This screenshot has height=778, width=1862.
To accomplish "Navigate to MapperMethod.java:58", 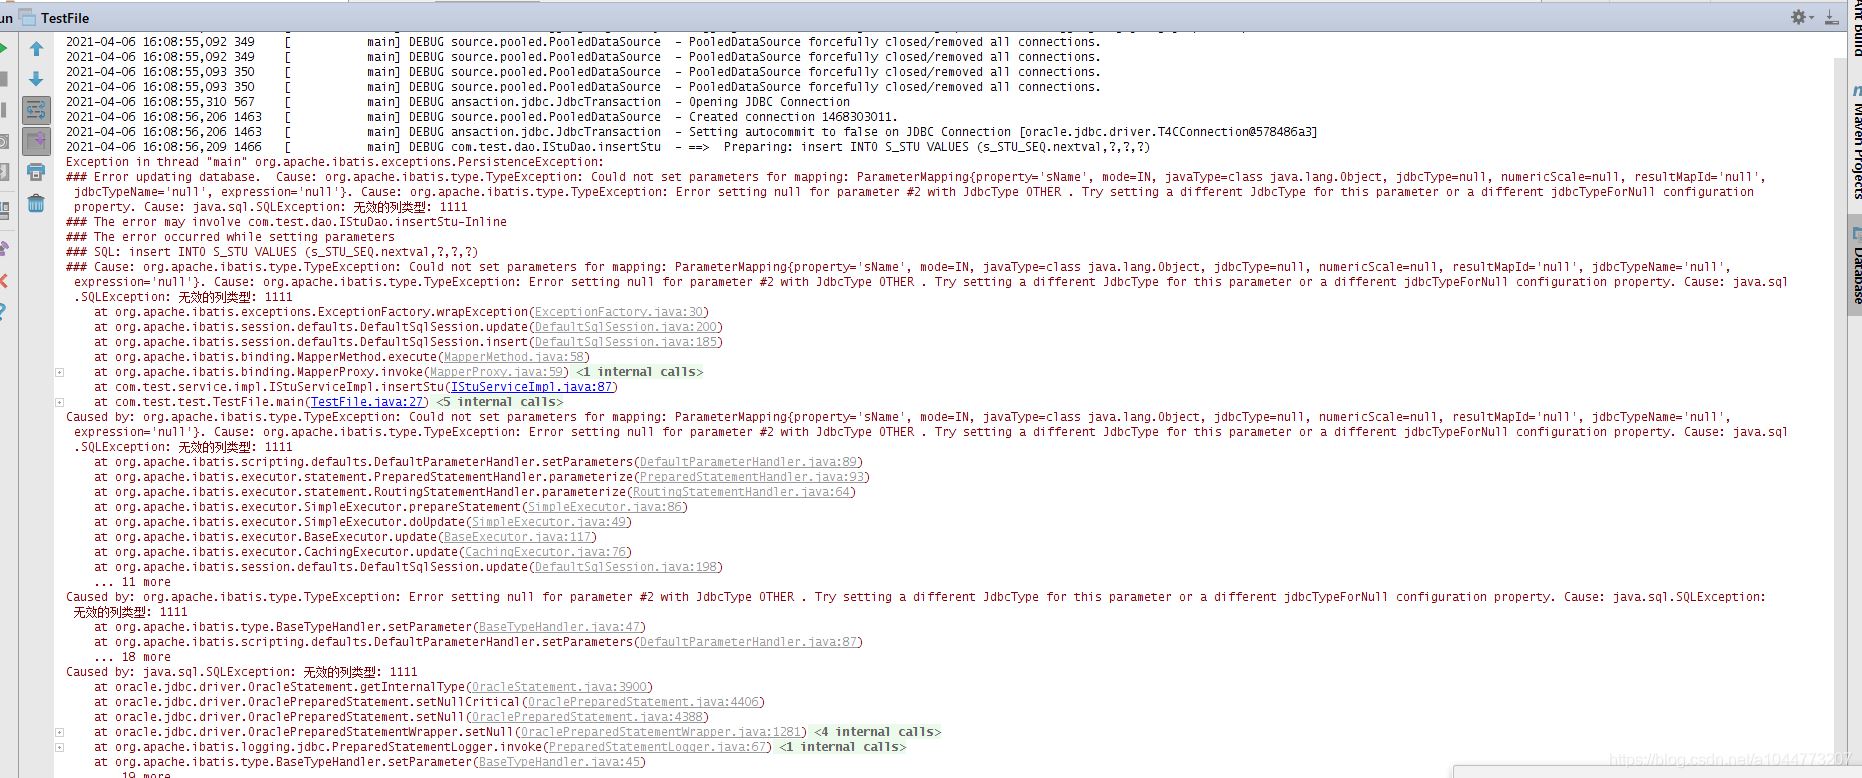I will (514, 357).
